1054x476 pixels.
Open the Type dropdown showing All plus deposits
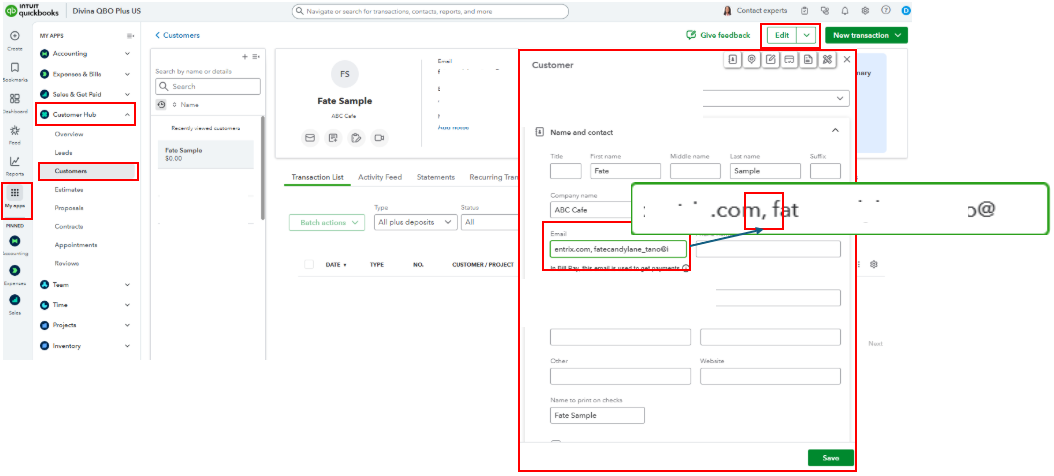pos(415,222)
